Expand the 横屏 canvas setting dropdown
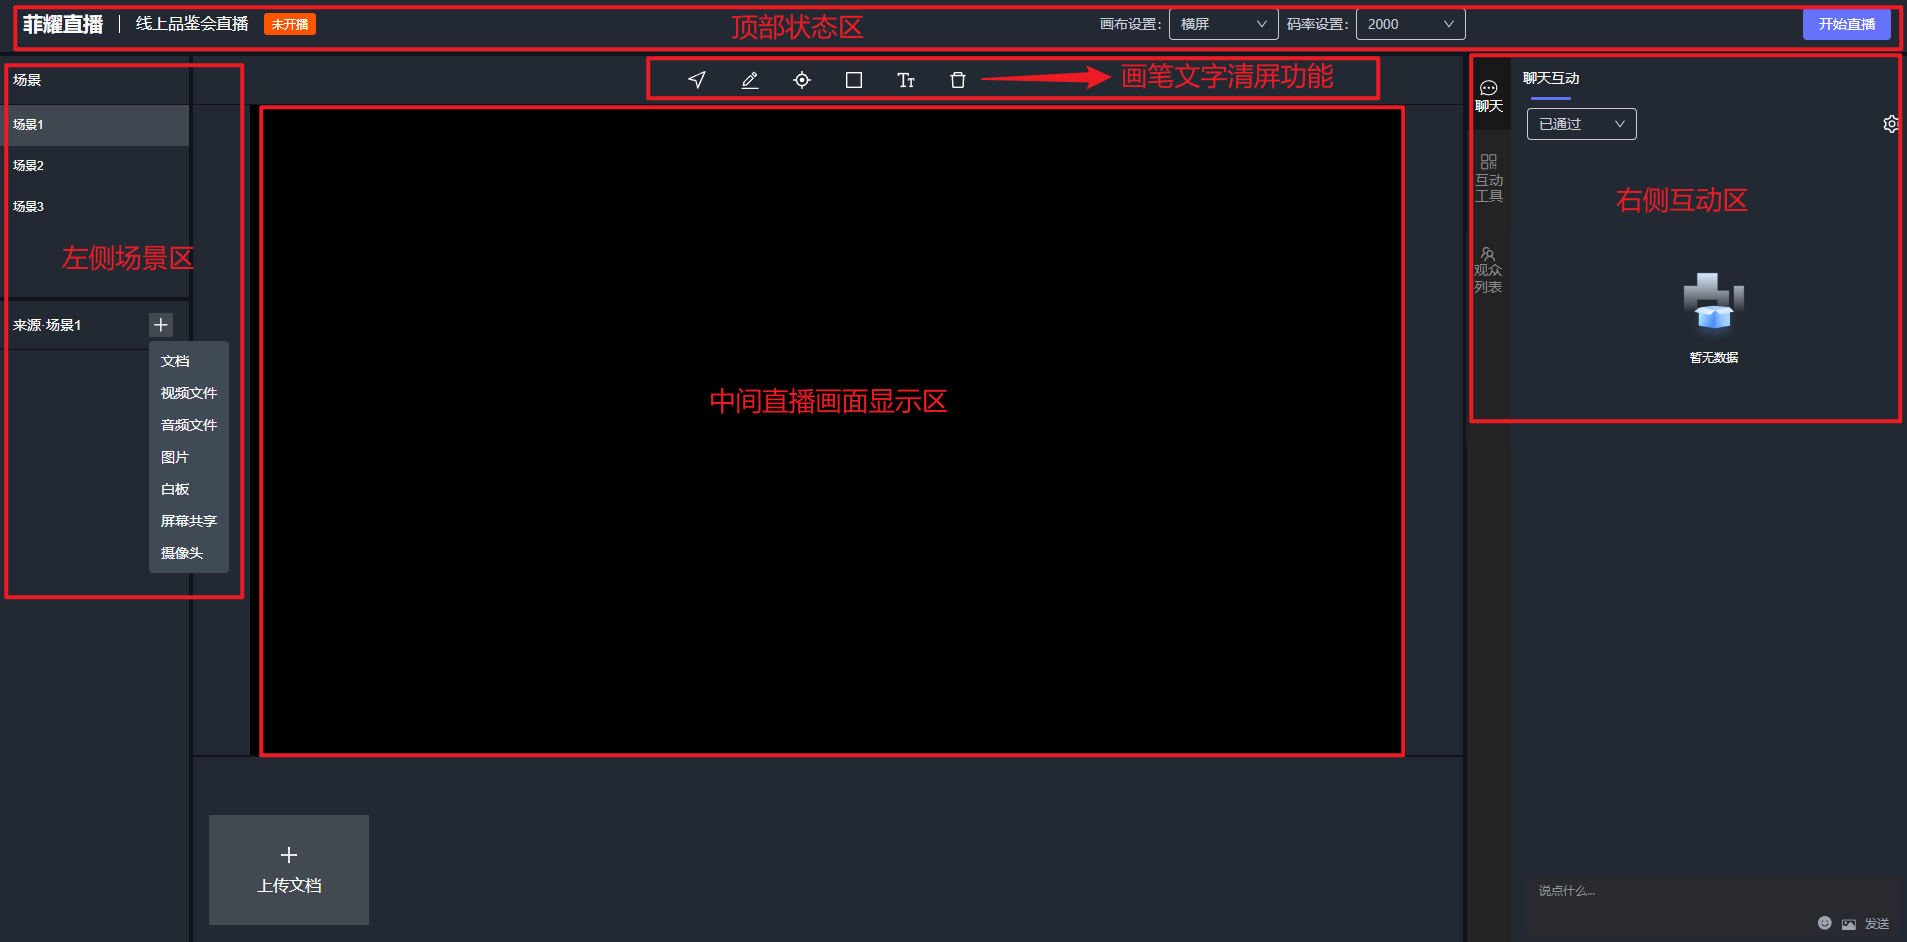 tap(1222, 24)
